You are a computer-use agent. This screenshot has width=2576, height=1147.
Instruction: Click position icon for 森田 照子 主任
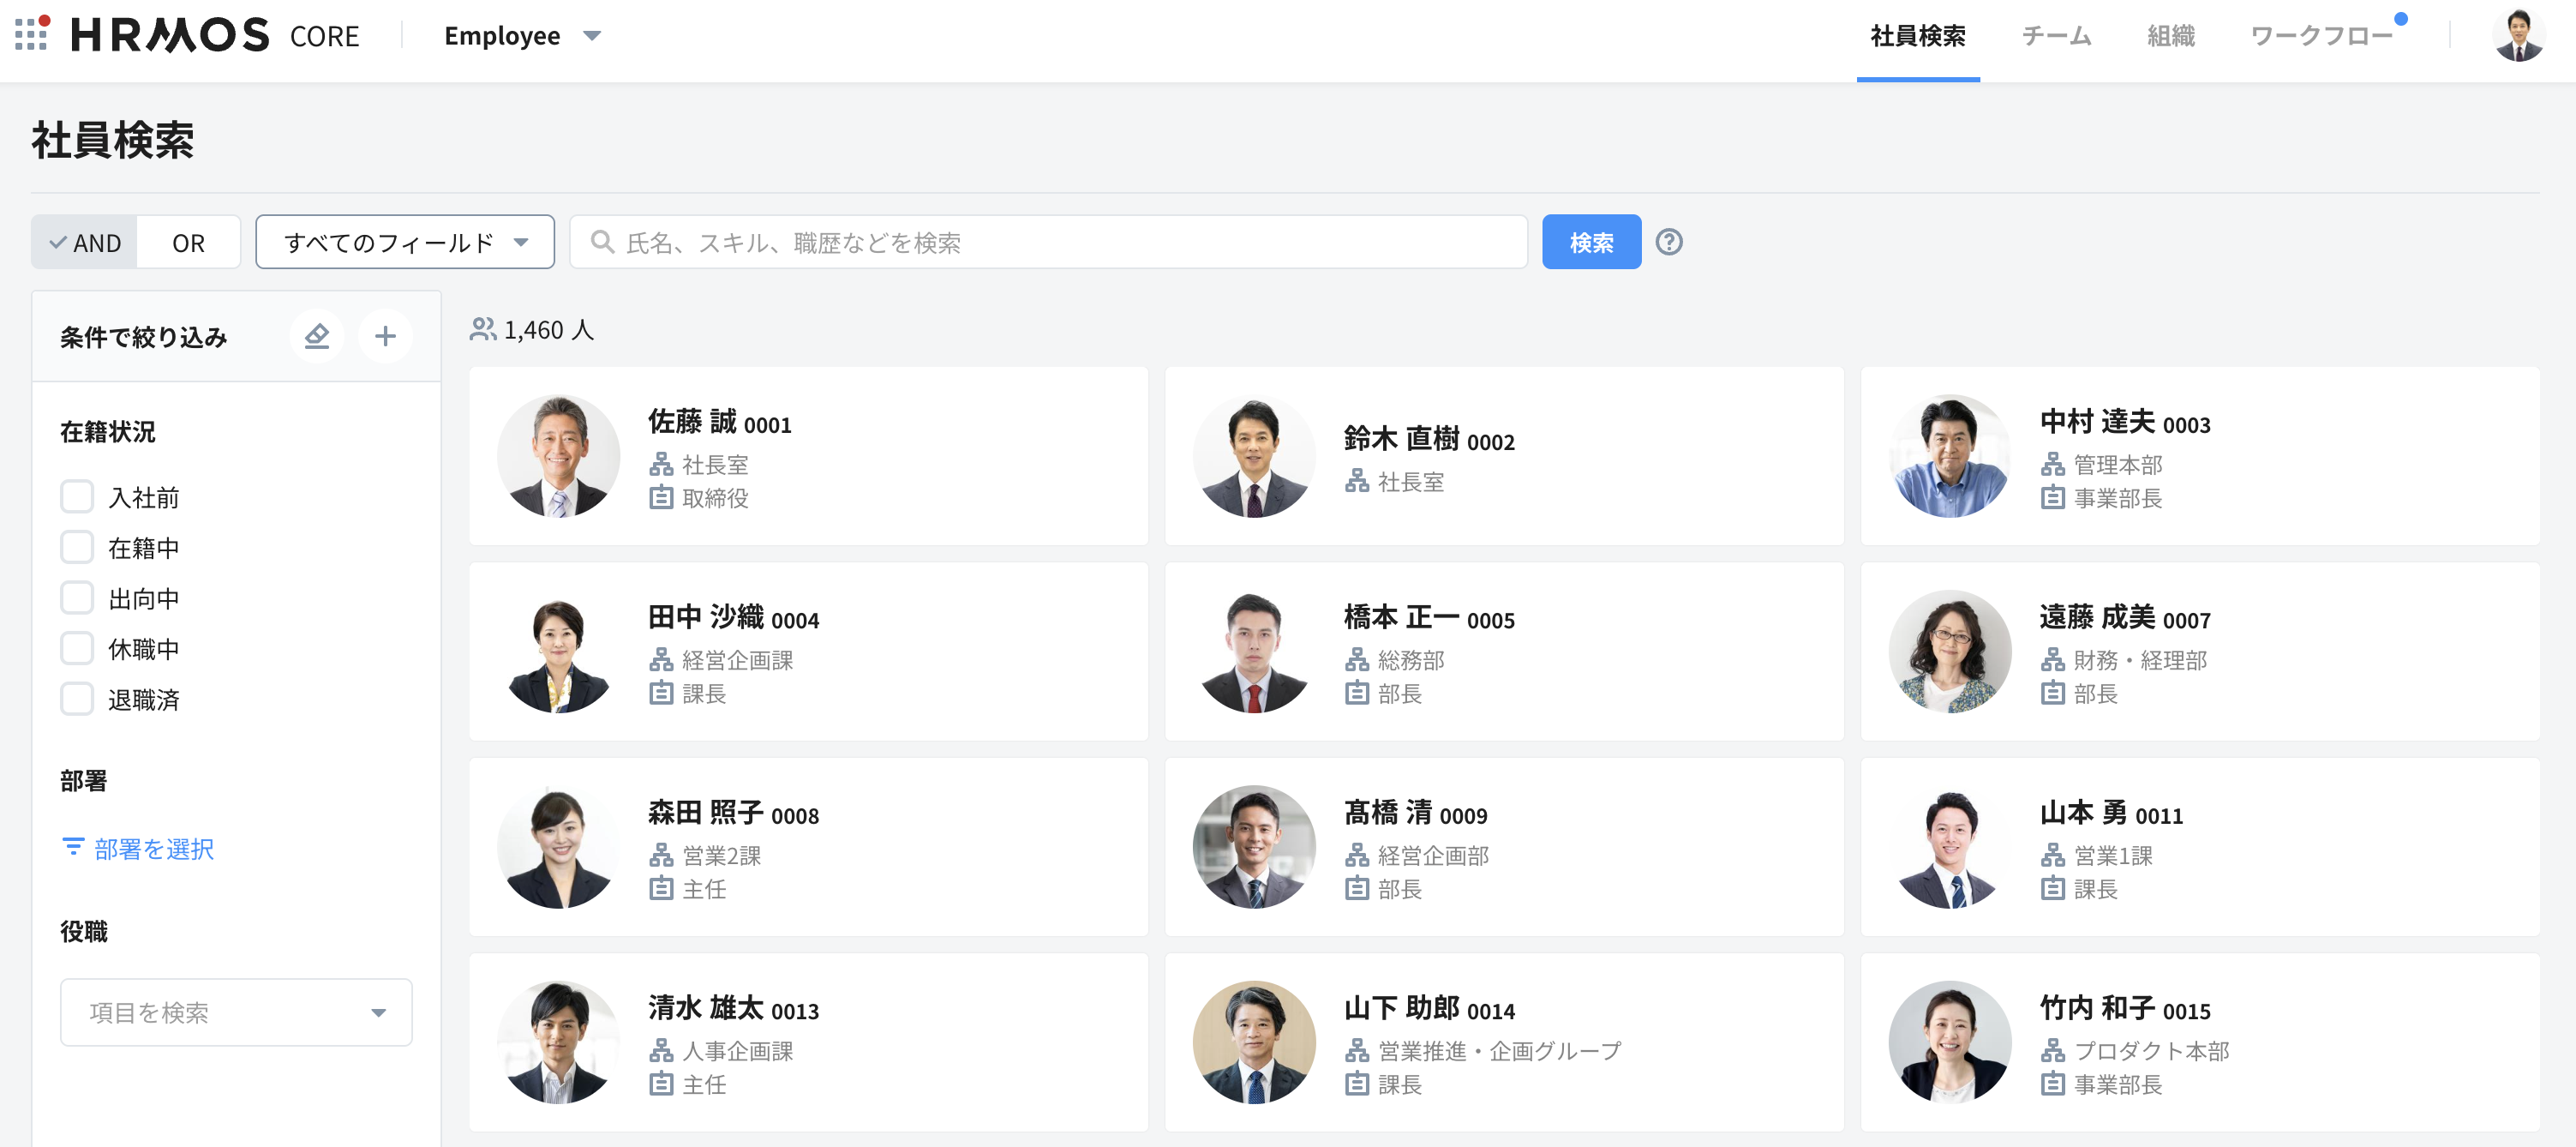[661, 888]
